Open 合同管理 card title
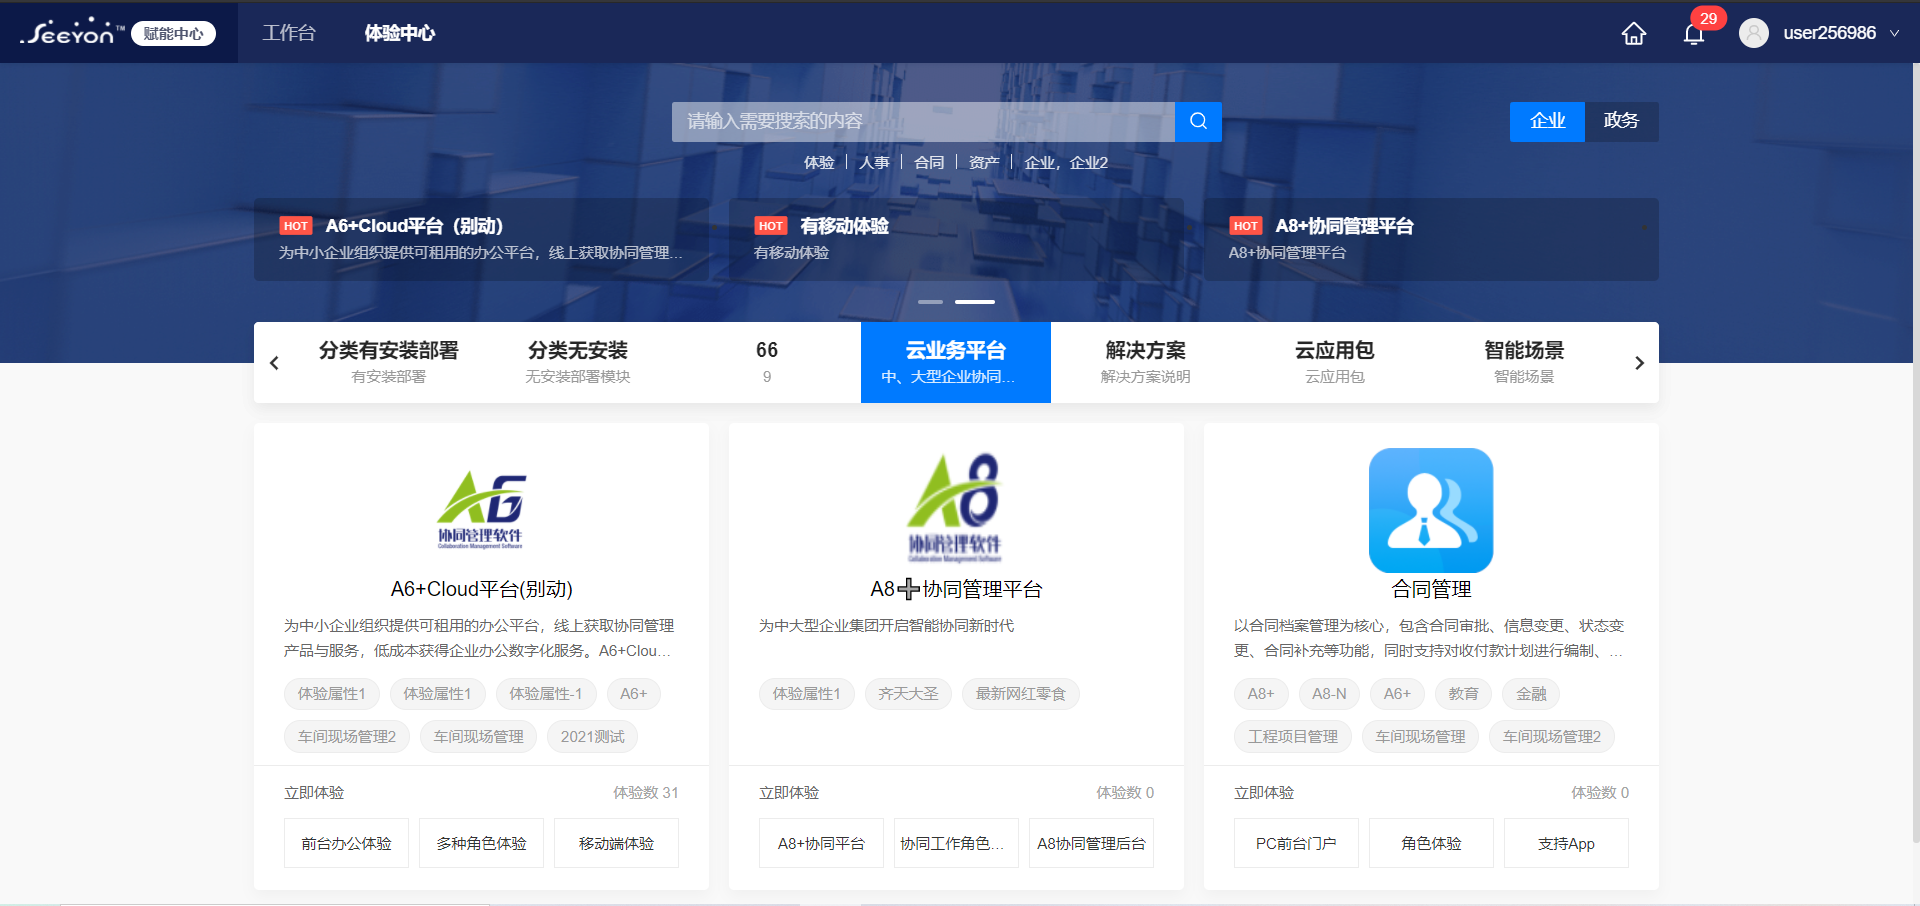The width and height of the screenshot is (1920, 906). (x=1431, y=589)
